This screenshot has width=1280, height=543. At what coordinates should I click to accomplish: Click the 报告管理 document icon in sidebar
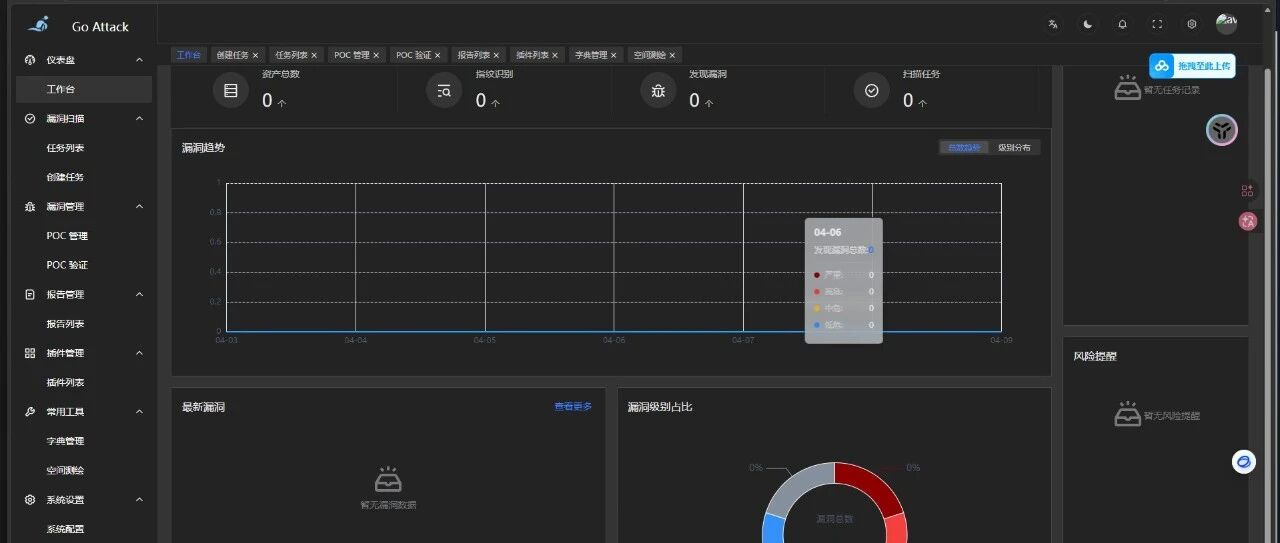coord(30,295)
